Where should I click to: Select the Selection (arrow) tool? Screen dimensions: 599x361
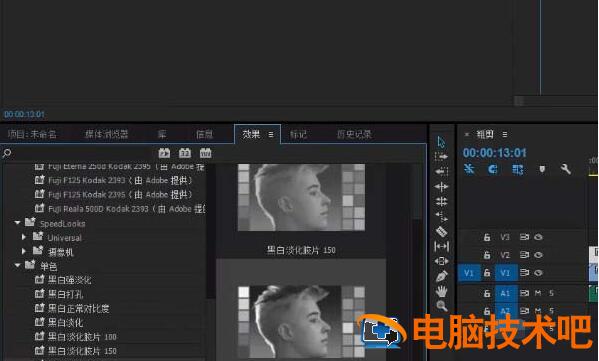[441, 142]
